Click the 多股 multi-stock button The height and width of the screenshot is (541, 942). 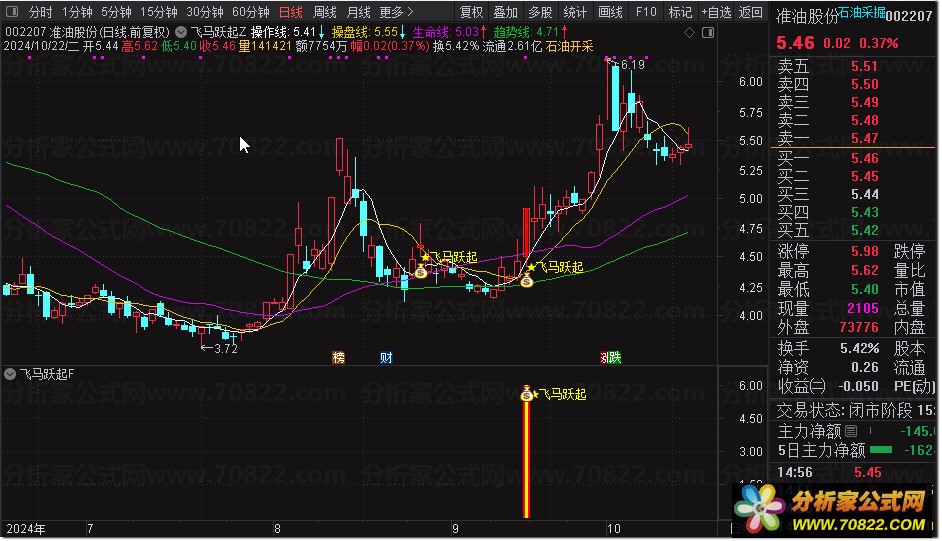pyautogui.click(x=540, y=12)
